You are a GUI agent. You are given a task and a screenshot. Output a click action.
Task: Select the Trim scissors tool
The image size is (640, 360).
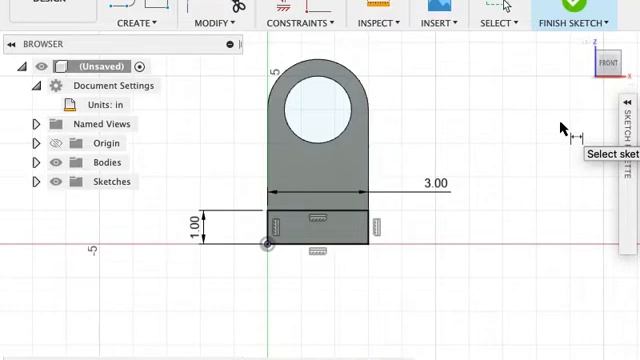click(239, 7)
